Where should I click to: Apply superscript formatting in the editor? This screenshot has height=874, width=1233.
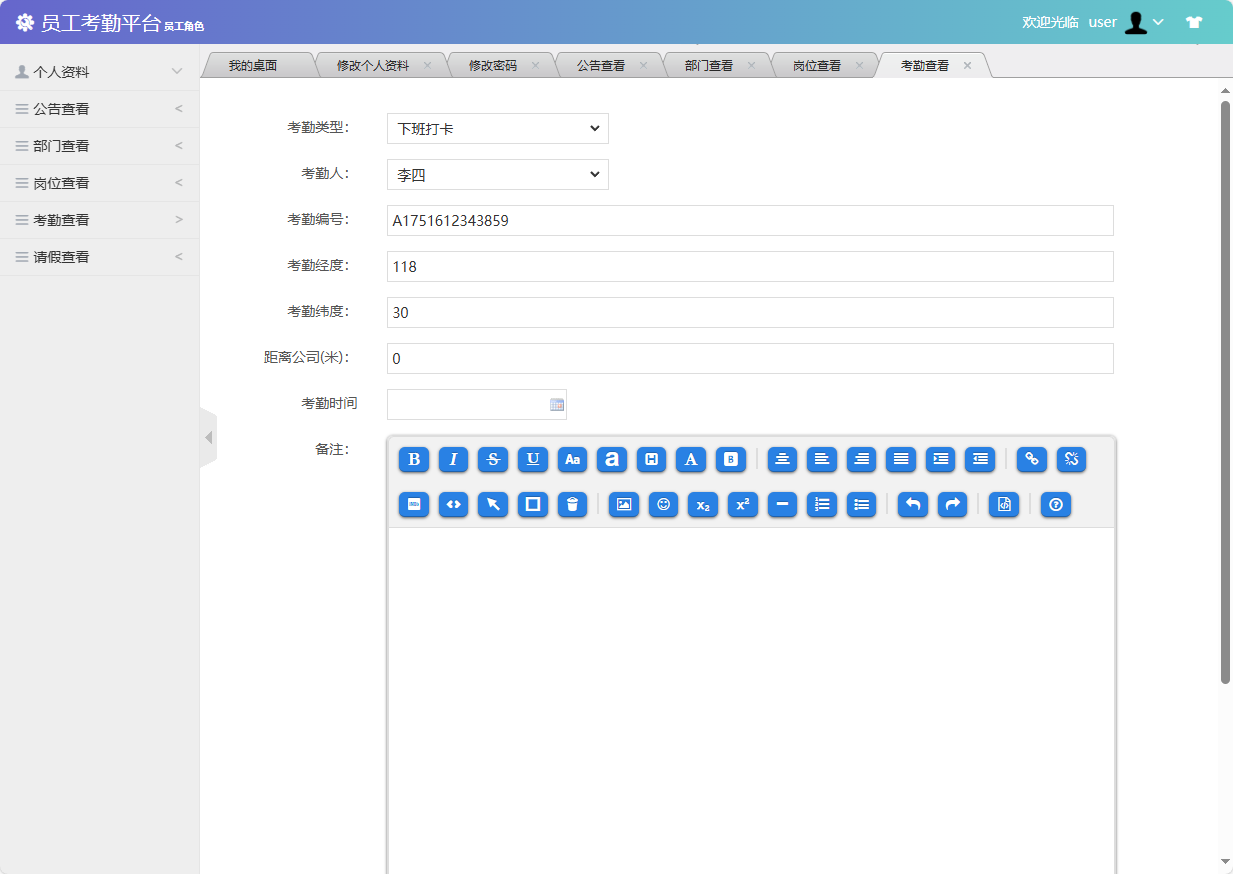(x=742, y=505)
